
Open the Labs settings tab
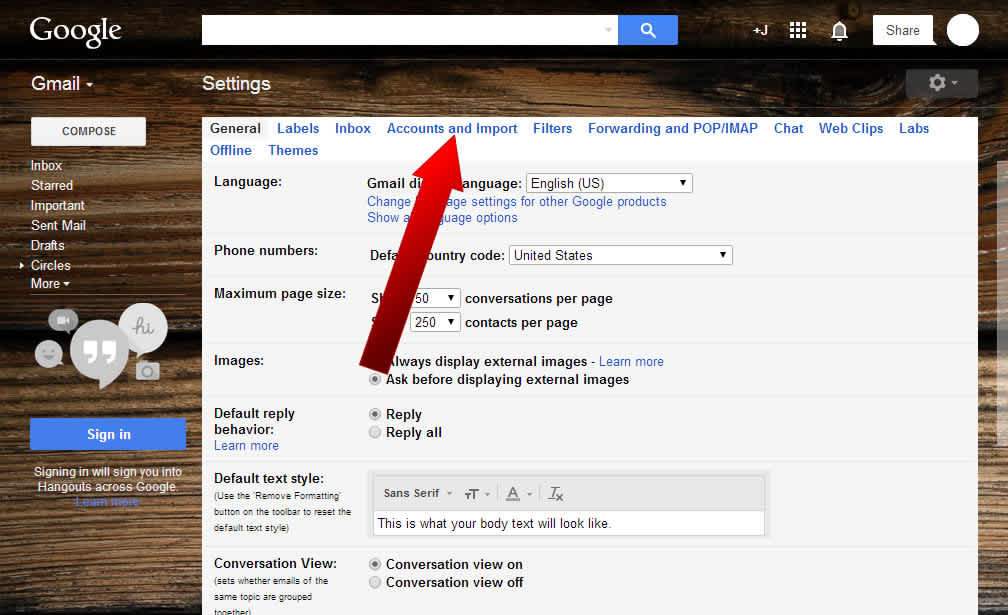pos(914,129)
